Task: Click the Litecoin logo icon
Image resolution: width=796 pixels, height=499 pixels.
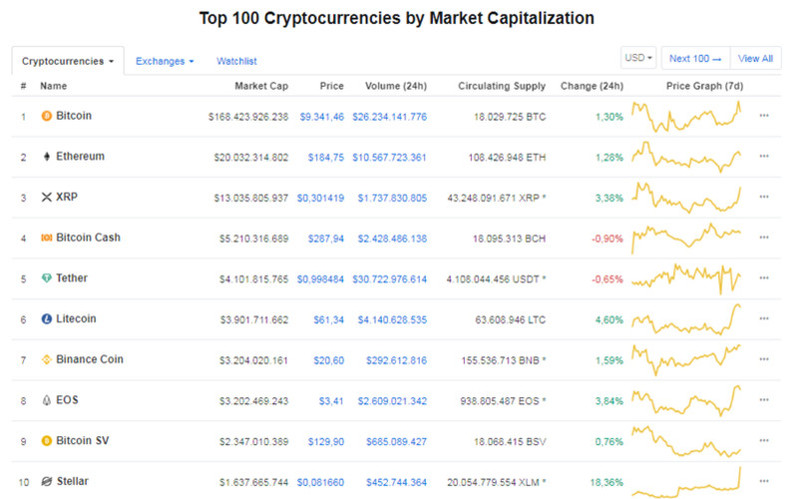Action: pos(46,319)
